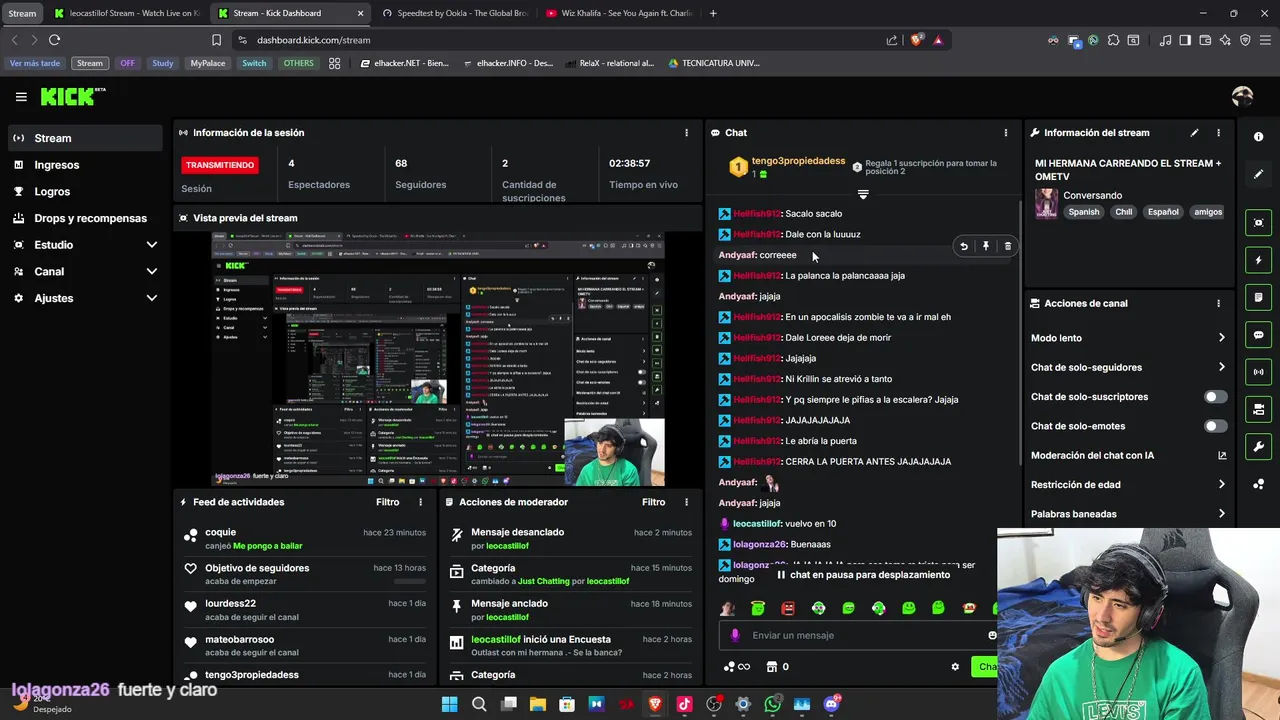Viewport: 1280px width, 720px height.
Task: Open the hamburger menu beside the Kick logo
Action: [21, 97]
